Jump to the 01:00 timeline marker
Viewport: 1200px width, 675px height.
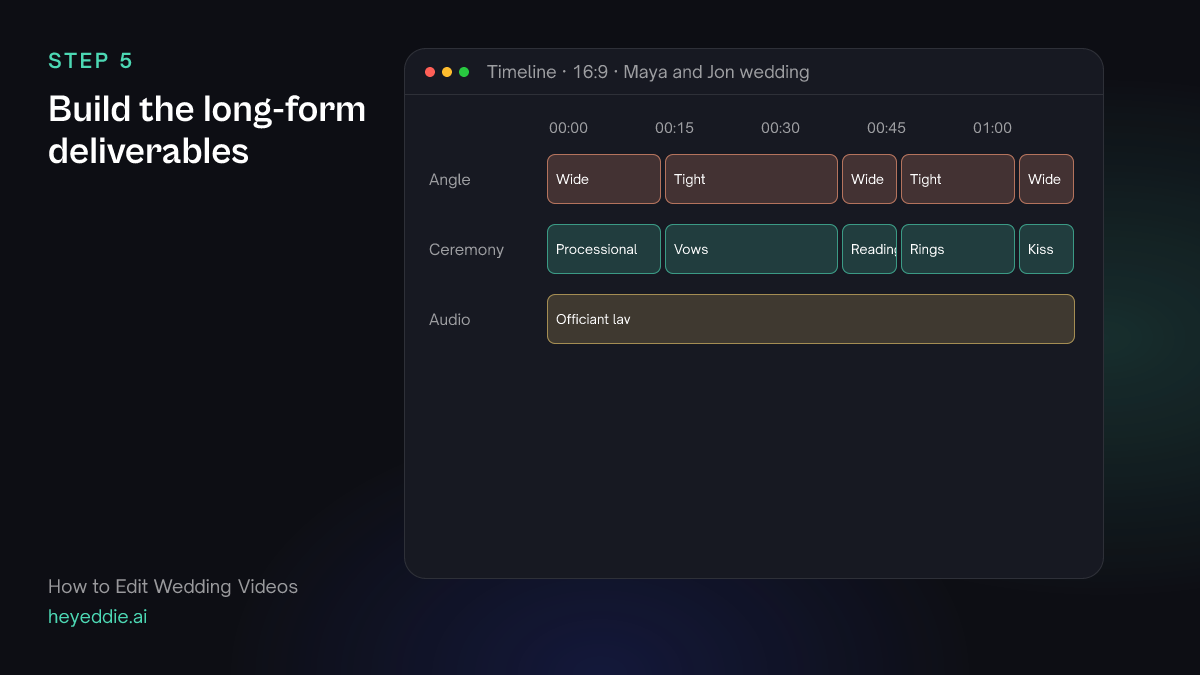pos(992,128)
